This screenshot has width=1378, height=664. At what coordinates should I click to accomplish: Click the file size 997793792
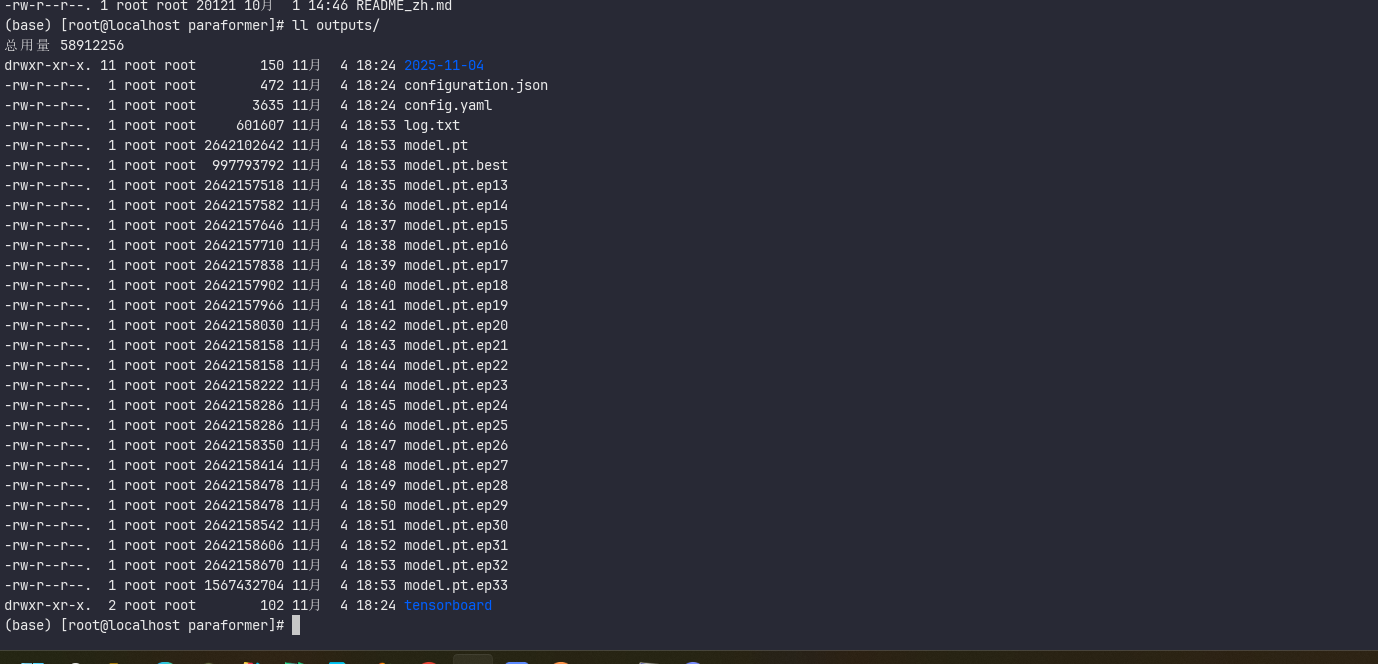(248, 166)
